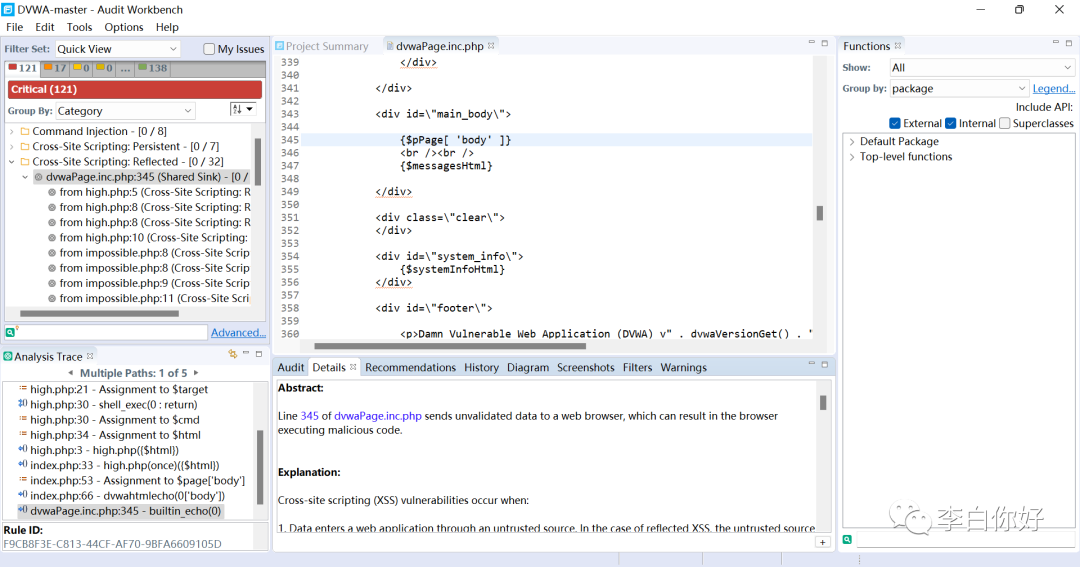Click the red Critical (121) header bar

pyautogui.click(x=135, y=89)
